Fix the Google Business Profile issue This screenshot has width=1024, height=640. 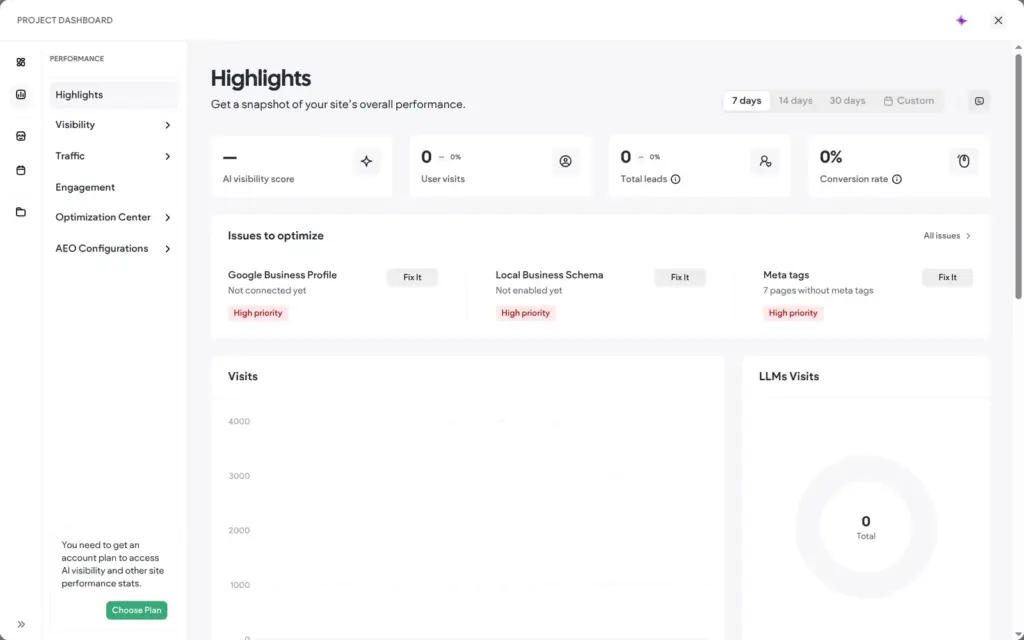pyautogui.click(x=412, y=278)
